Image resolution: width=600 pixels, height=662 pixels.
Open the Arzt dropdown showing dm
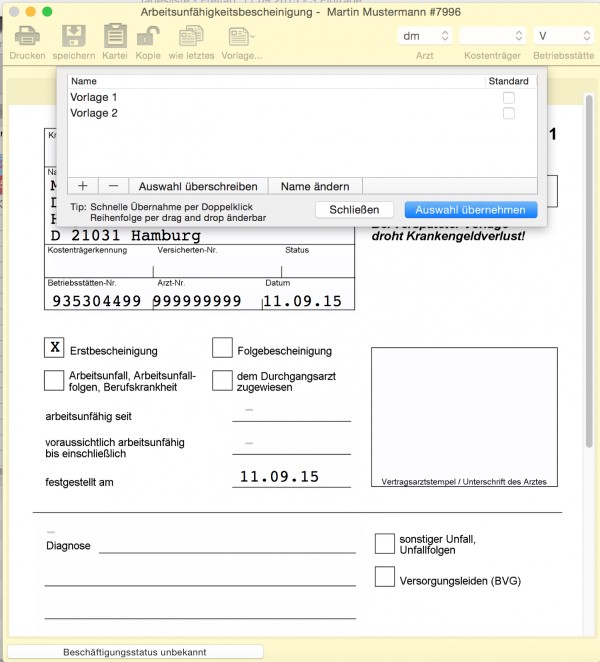coord(424,36)
